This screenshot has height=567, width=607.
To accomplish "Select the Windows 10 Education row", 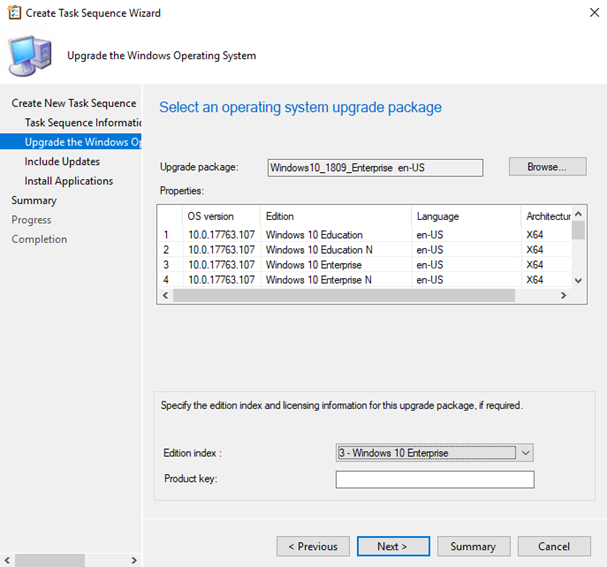I will point(365,235).
